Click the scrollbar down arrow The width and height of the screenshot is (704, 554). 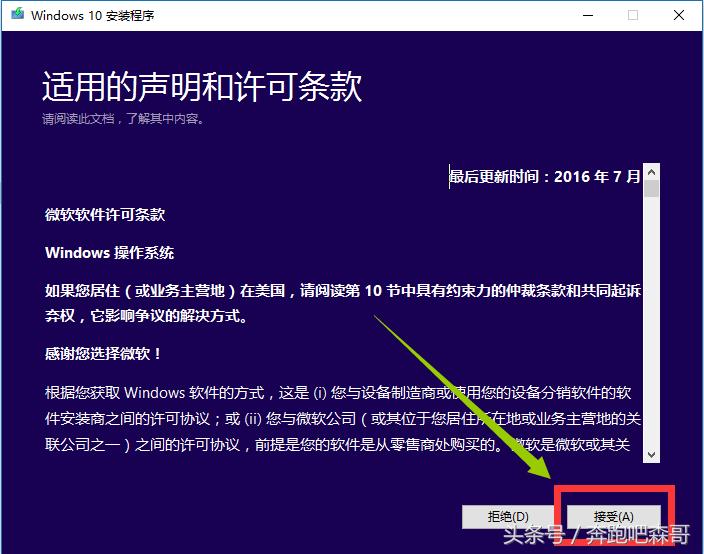pos(651,454)
